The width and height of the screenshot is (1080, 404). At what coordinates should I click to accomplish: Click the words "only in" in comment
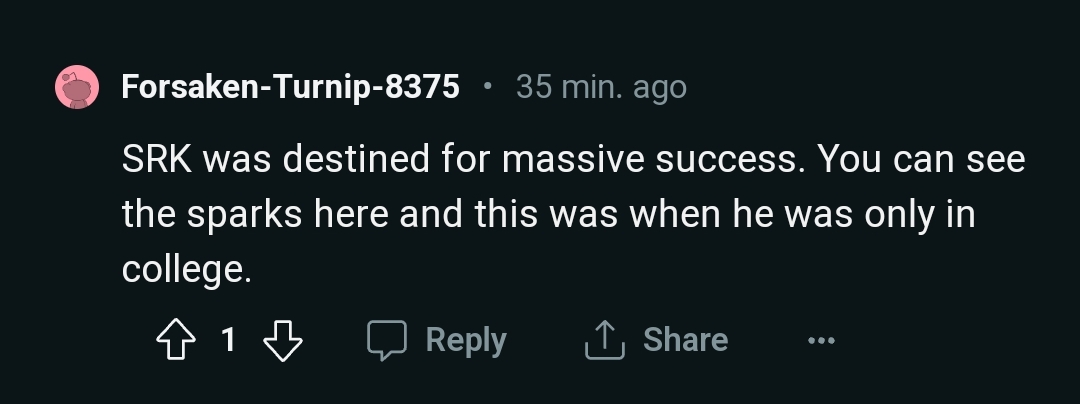pyautogui.click(x=920, y=215)
